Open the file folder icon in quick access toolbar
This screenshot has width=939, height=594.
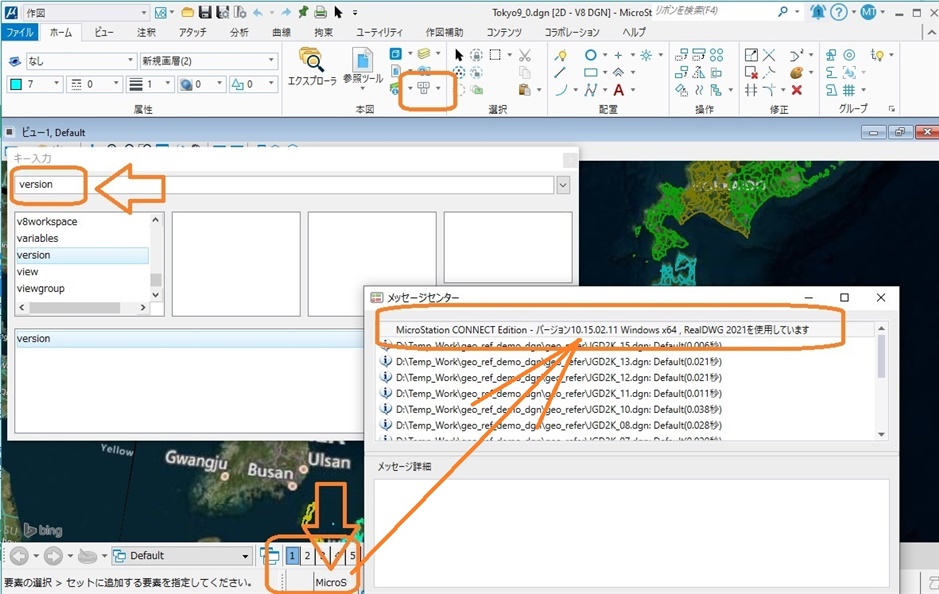187,12
